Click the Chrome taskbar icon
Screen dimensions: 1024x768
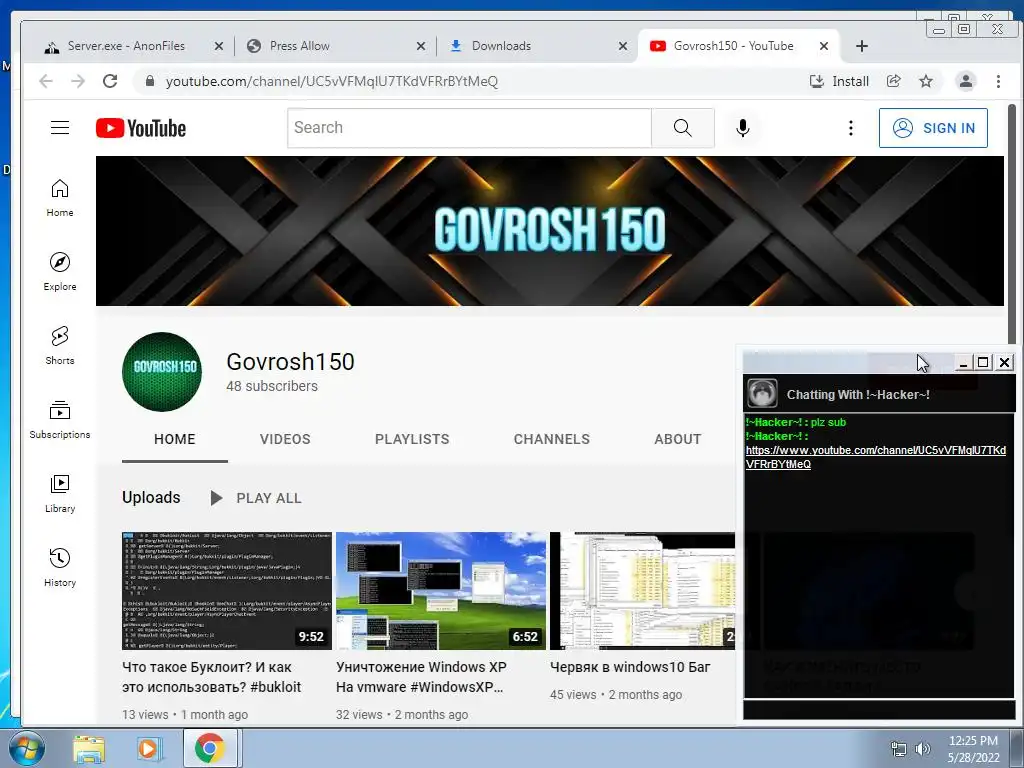pos(210,748)
